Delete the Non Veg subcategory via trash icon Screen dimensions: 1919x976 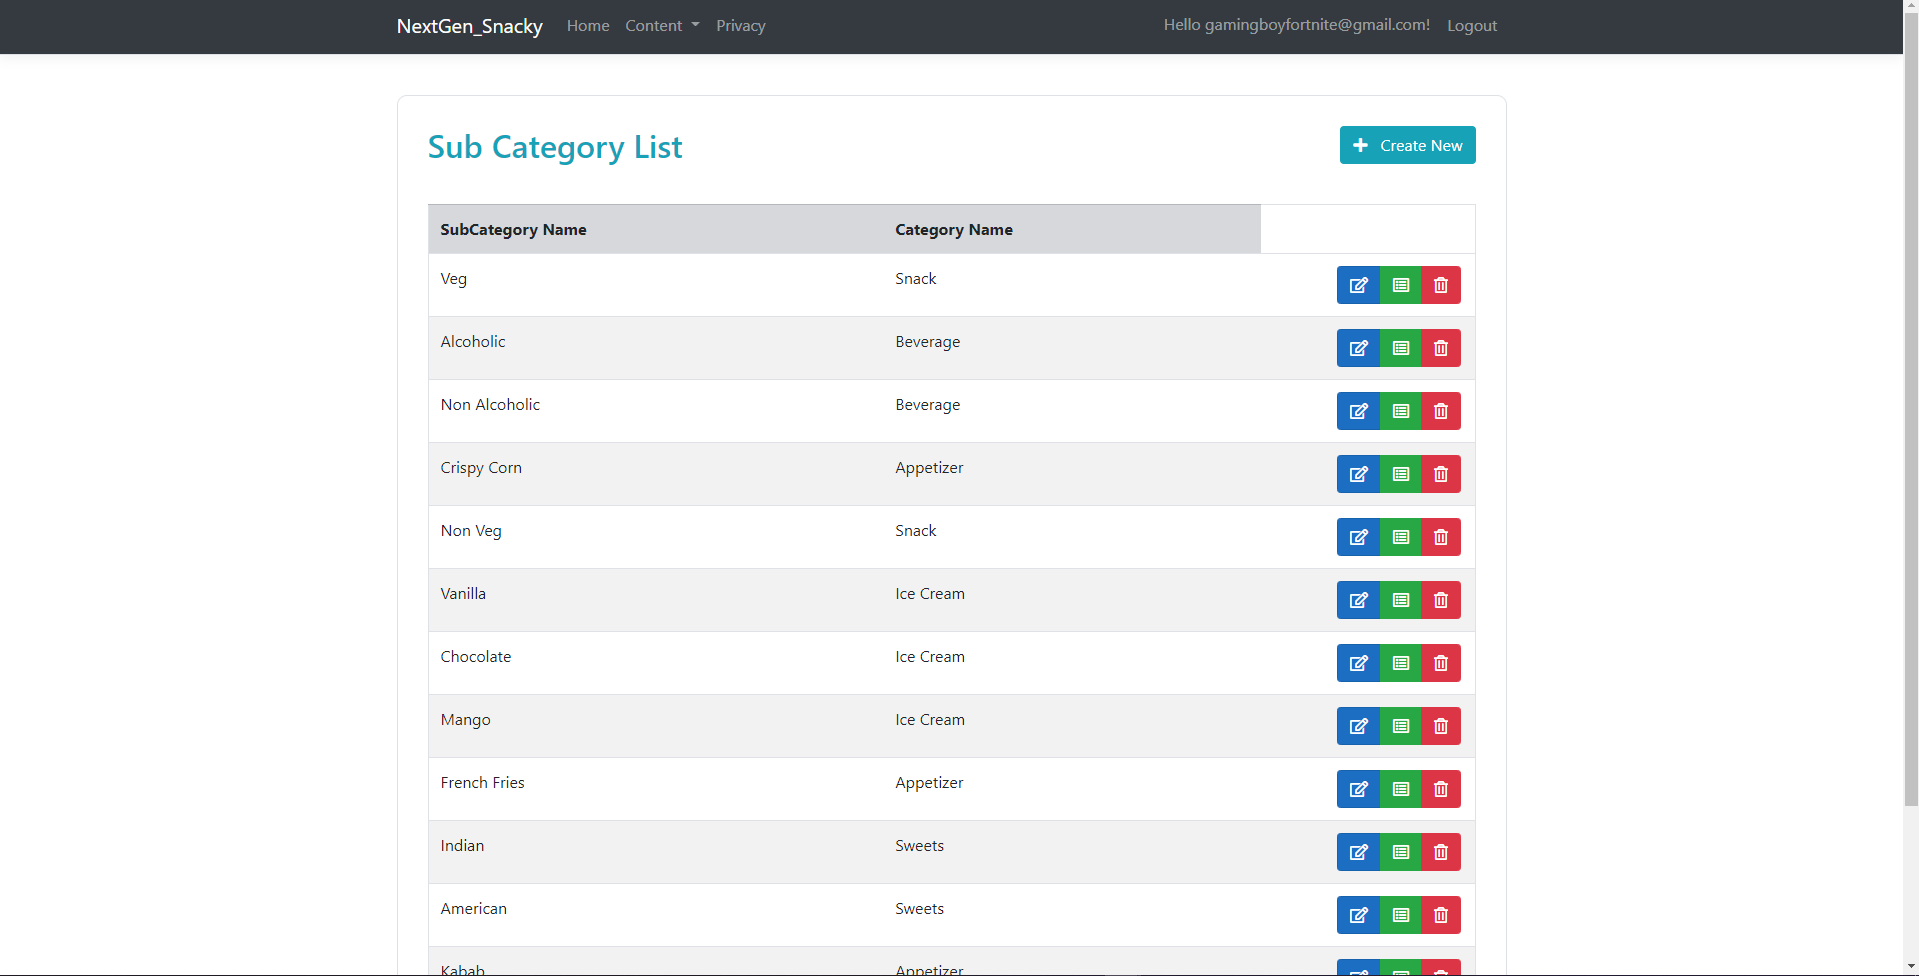point(1440,537)
